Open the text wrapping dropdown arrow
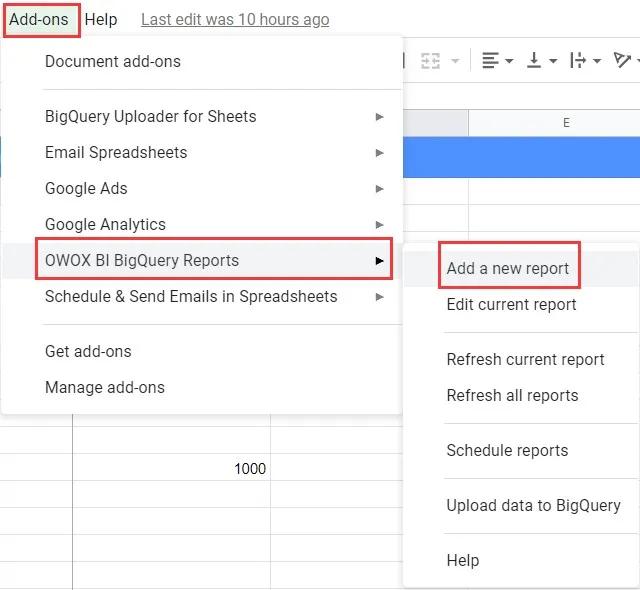Viewport: 640px width, 590px height. 597,61
